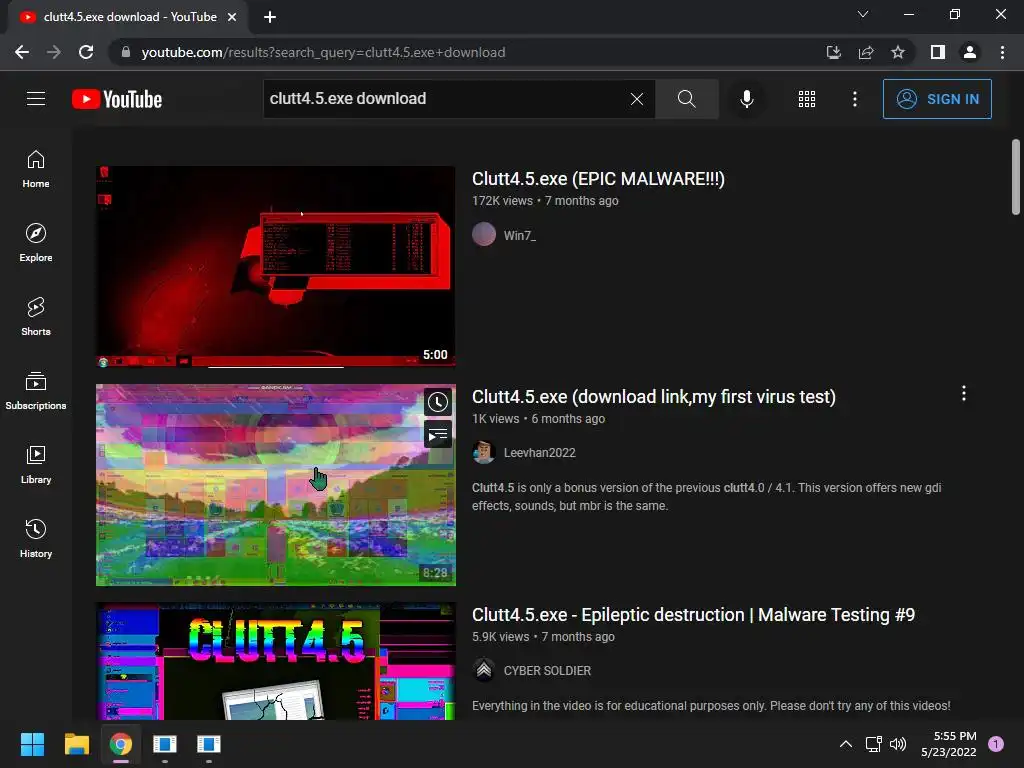Open the YouTube guide hamburger menu
The image size is (1024, 768).
[36, 99]
